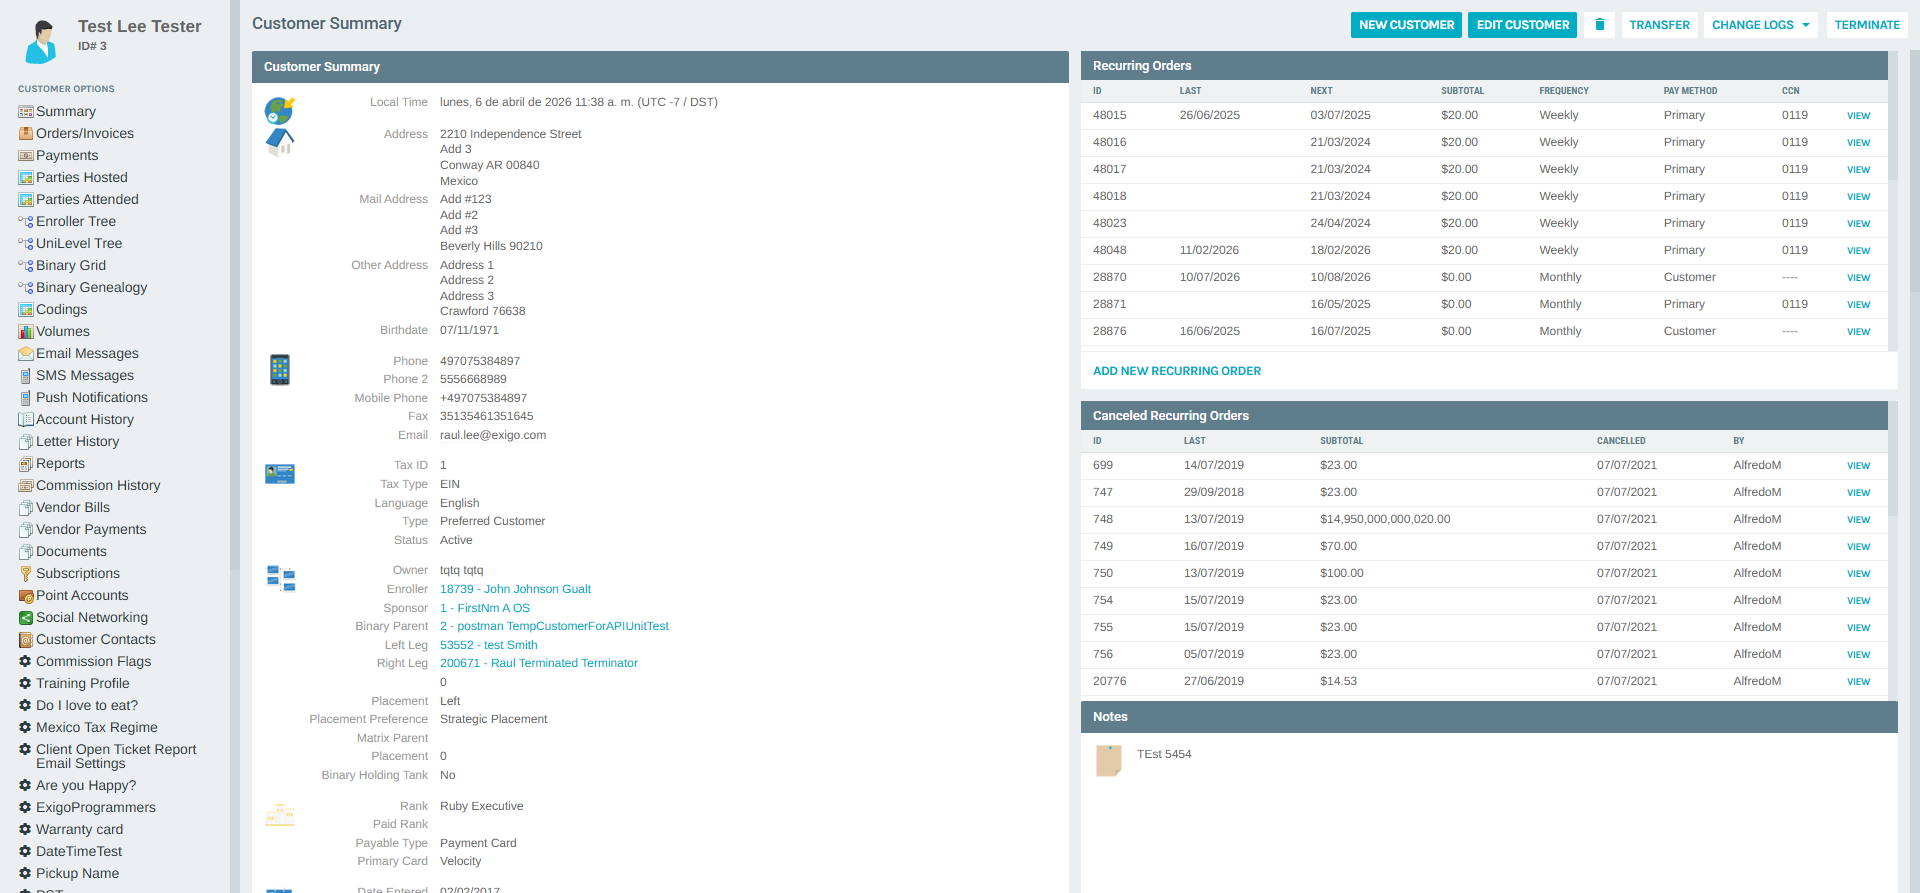
Task: Click the TEst 5454 note text
Action: pos(1164,755)
